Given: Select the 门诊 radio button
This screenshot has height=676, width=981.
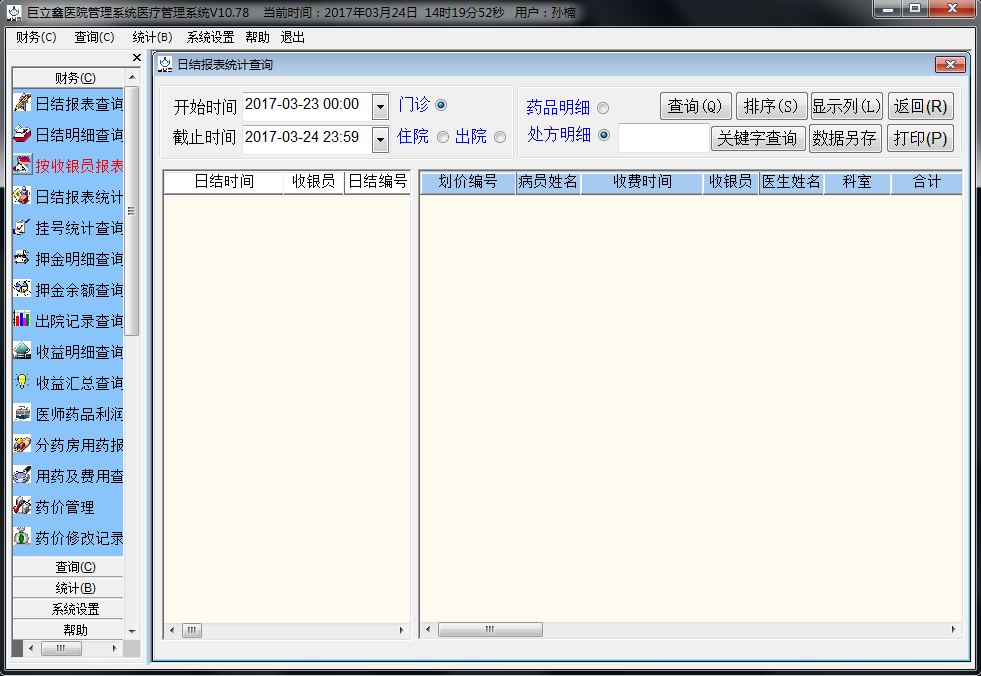Looking at the screenshot, I should click(x=441, y=105).
